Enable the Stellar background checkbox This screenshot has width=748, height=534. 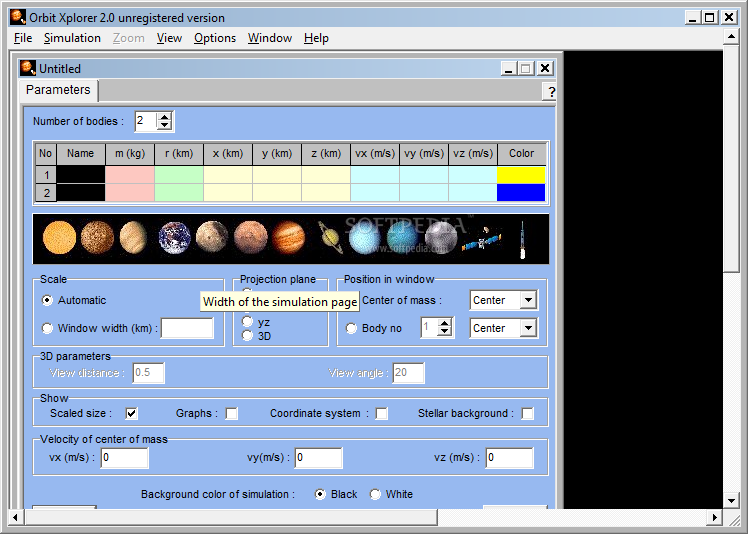coord(528,413)
